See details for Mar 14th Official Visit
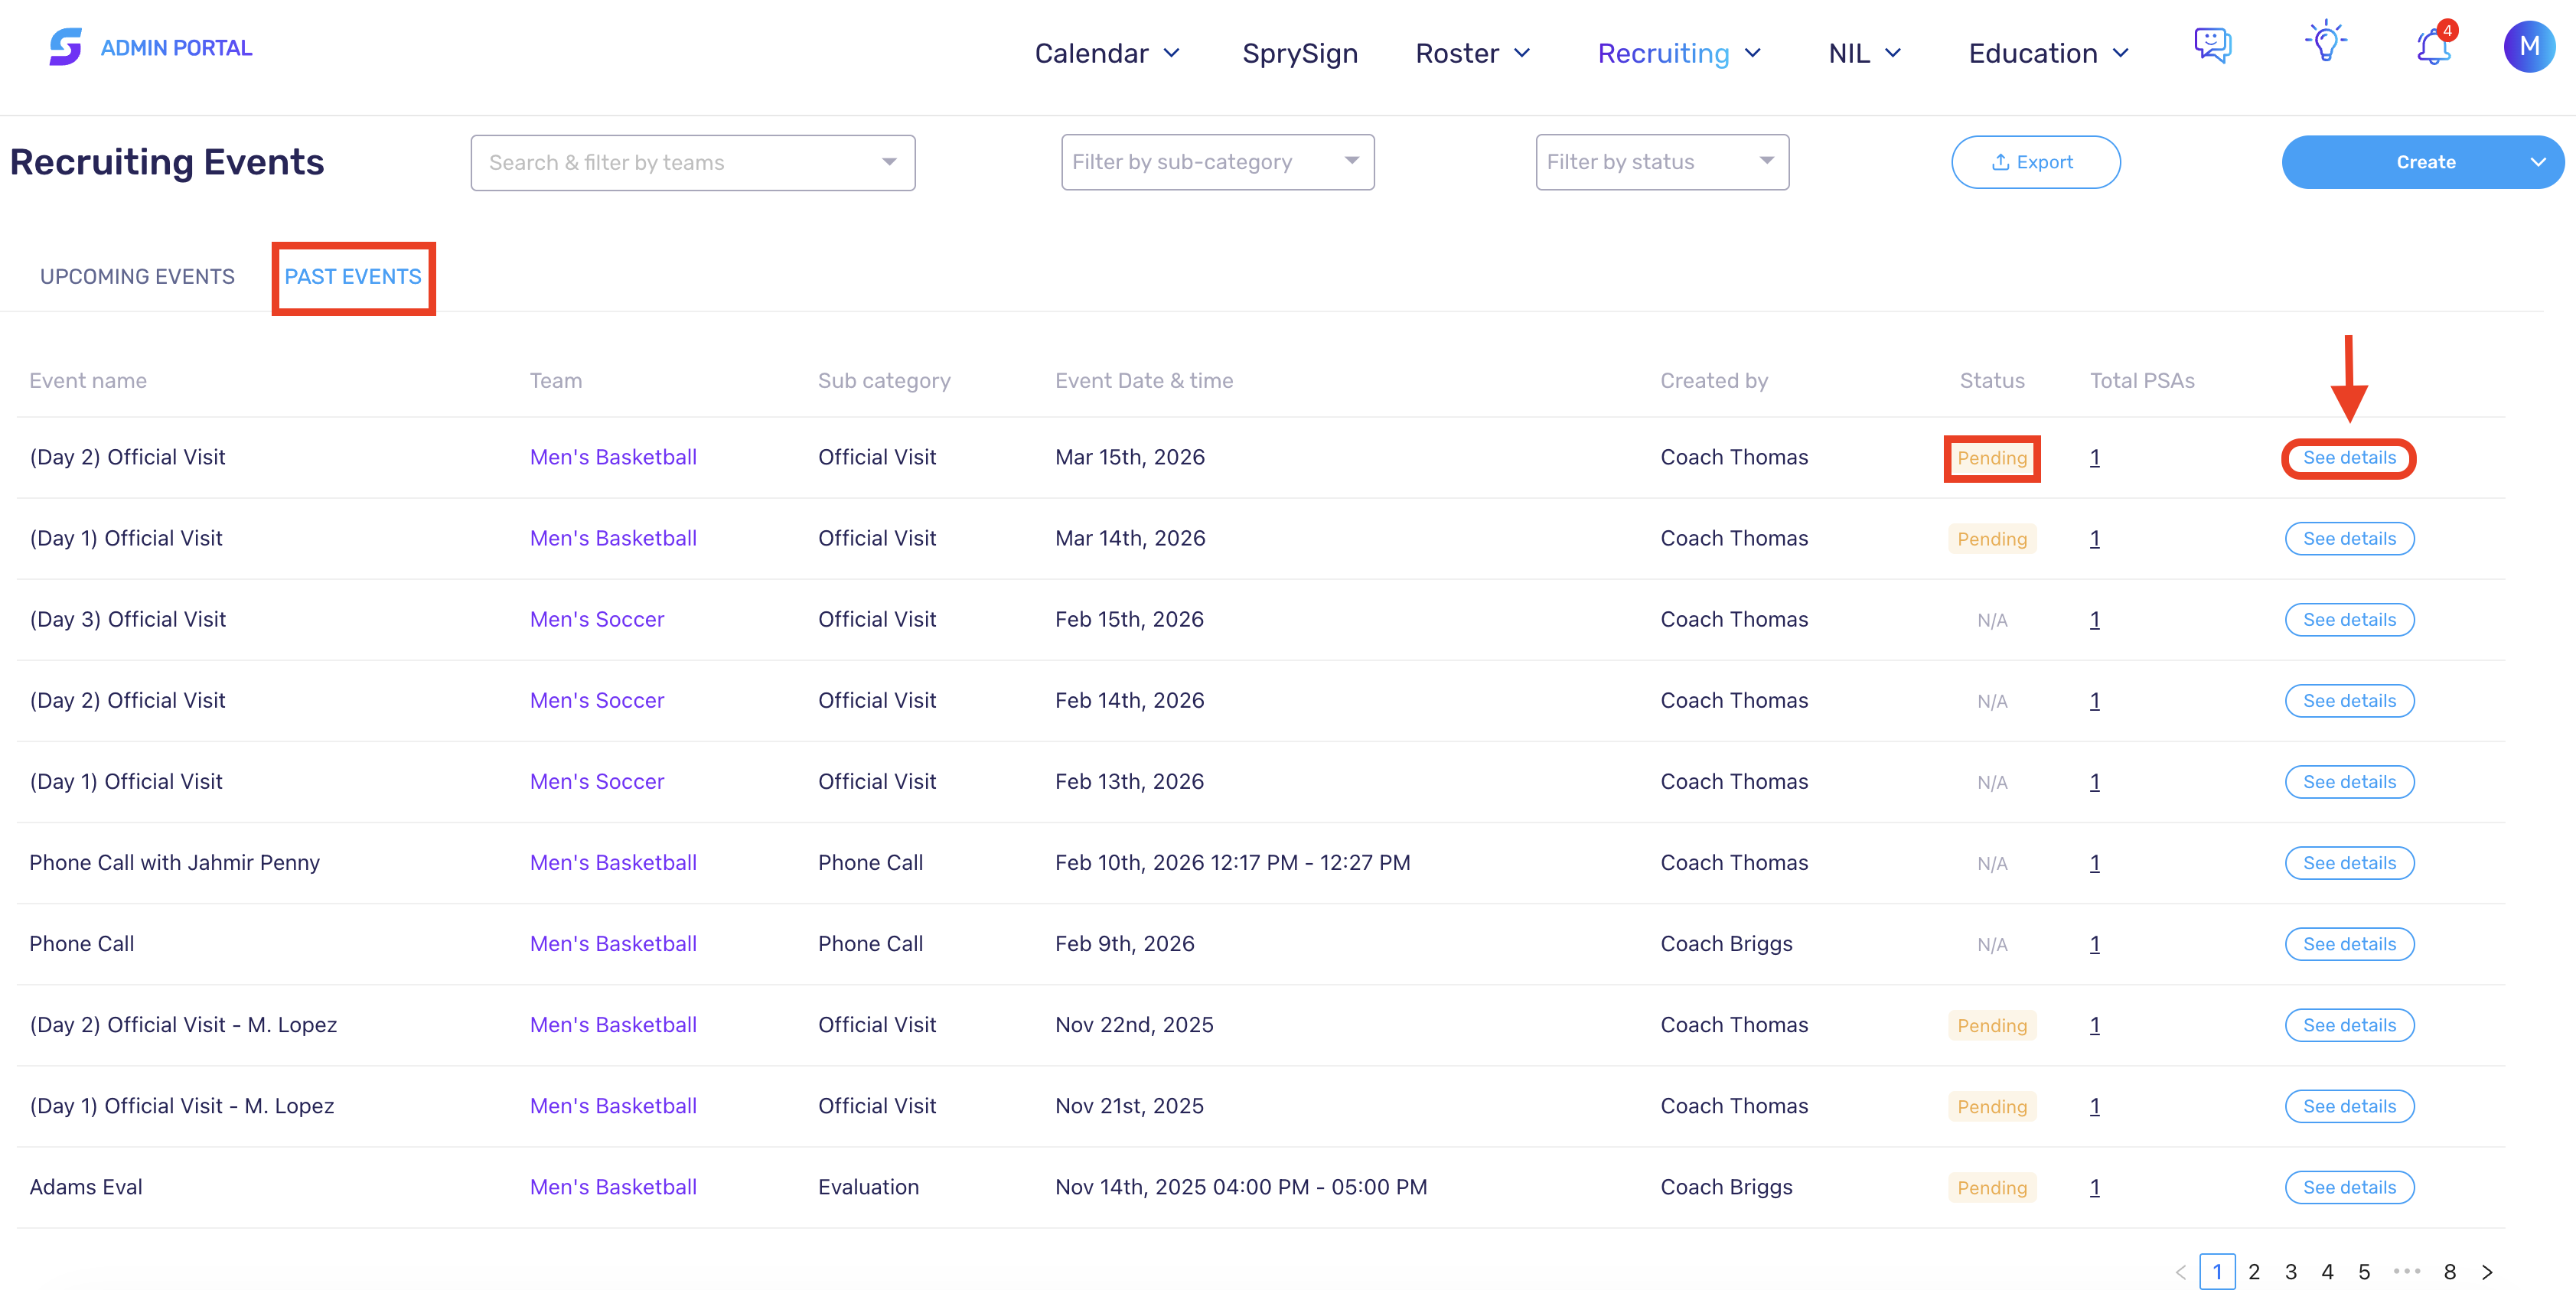2576x1290 pixels. [2349, 539]
